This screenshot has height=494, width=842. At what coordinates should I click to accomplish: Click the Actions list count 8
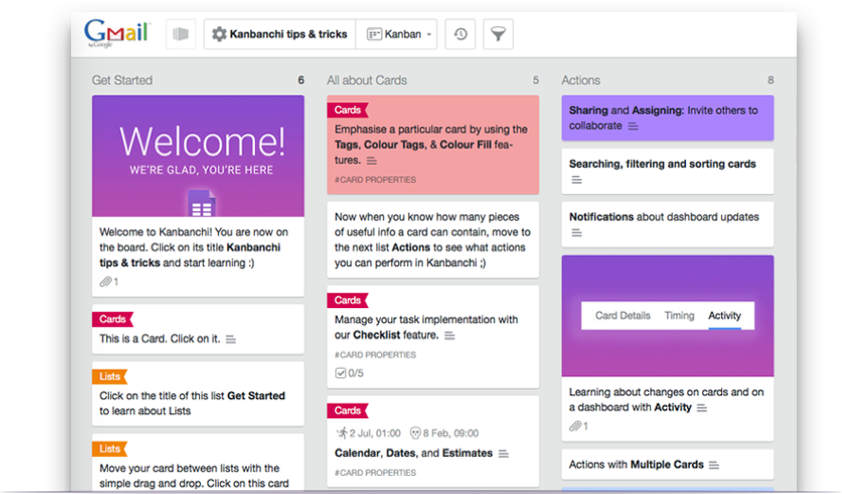[x=771, y=80]
